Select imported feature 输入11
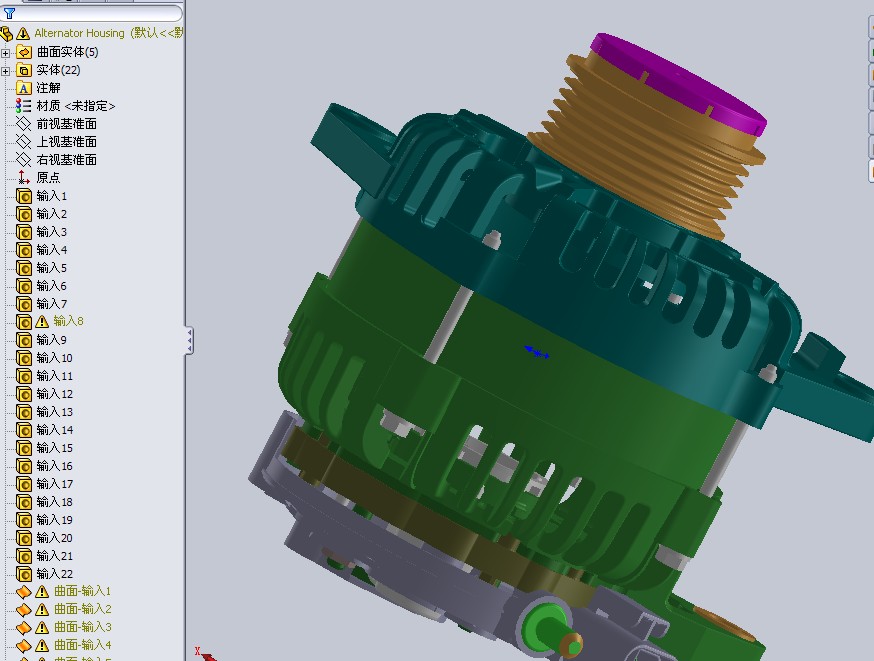The image size is (874, 661). click(x=55, y=376)
